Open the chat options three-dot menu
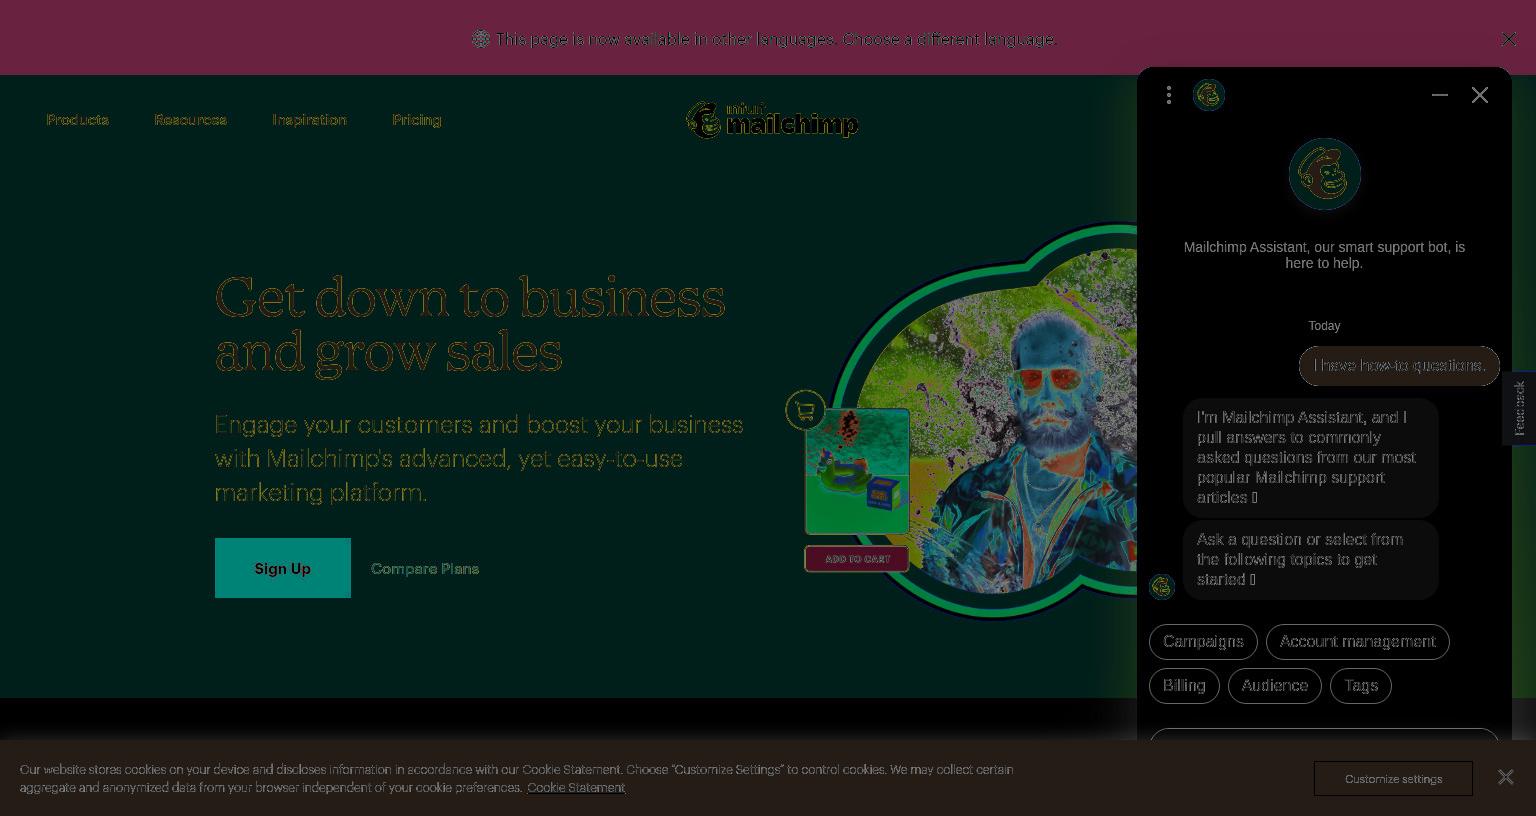1536x816 pixels. pos(1169,95)
